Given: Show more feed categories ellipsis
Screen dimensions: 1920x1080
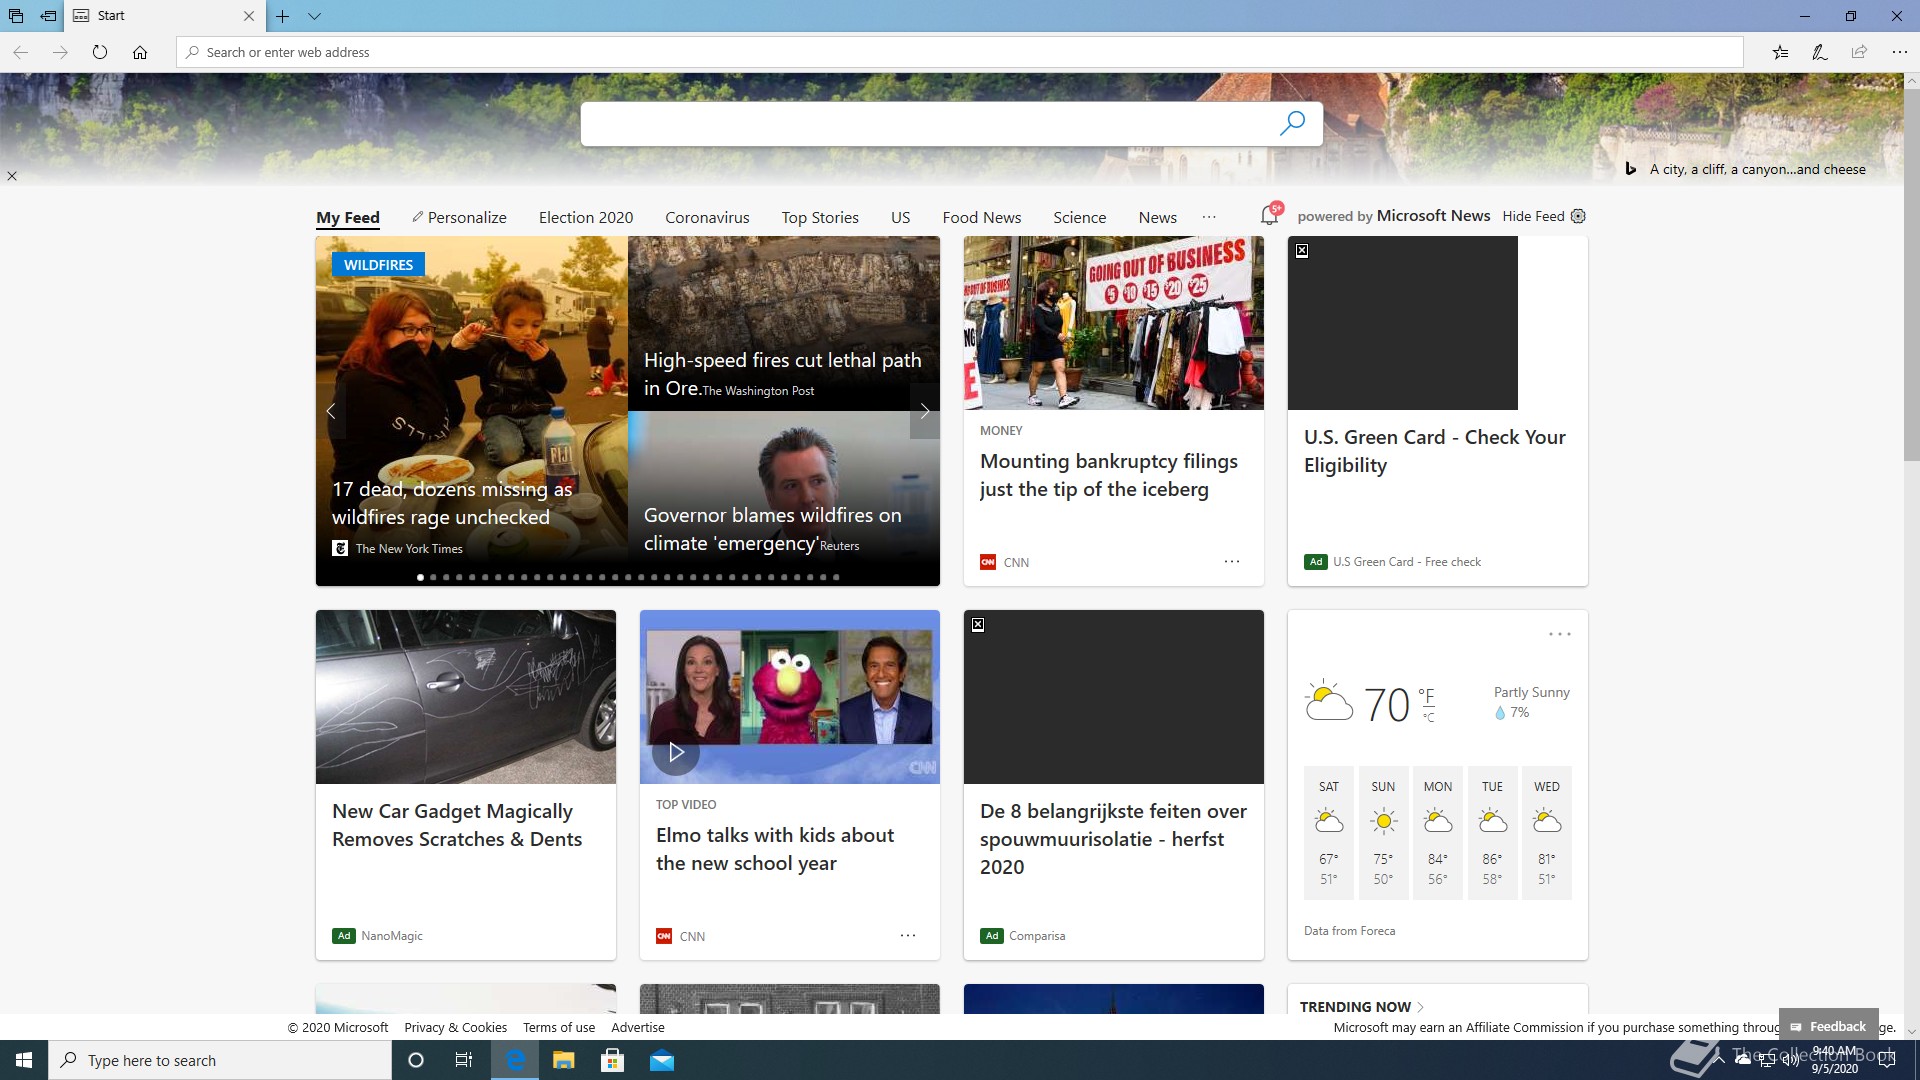Looking at the screenshot, I should (1209, 217).
